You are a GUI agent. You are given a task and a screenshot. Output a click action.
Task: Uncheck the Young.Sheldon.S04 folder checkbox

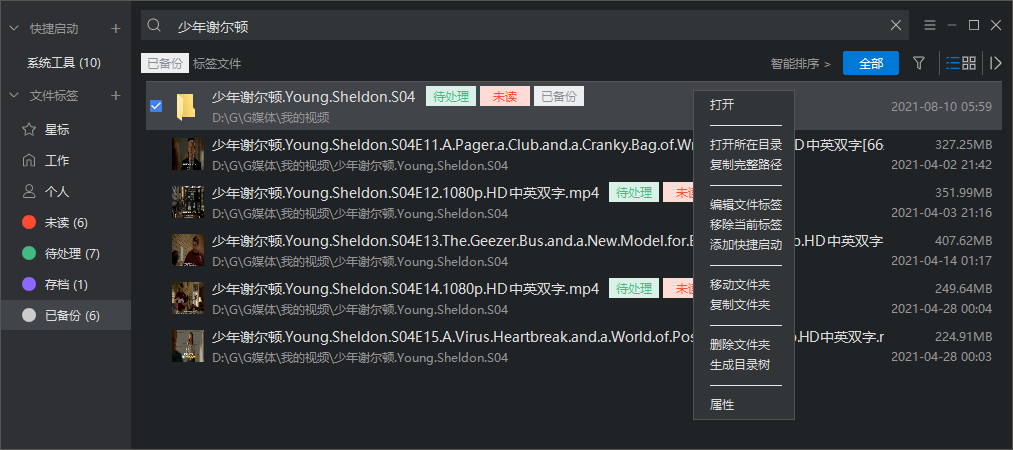pyautogui.click(x=156, y=106)
